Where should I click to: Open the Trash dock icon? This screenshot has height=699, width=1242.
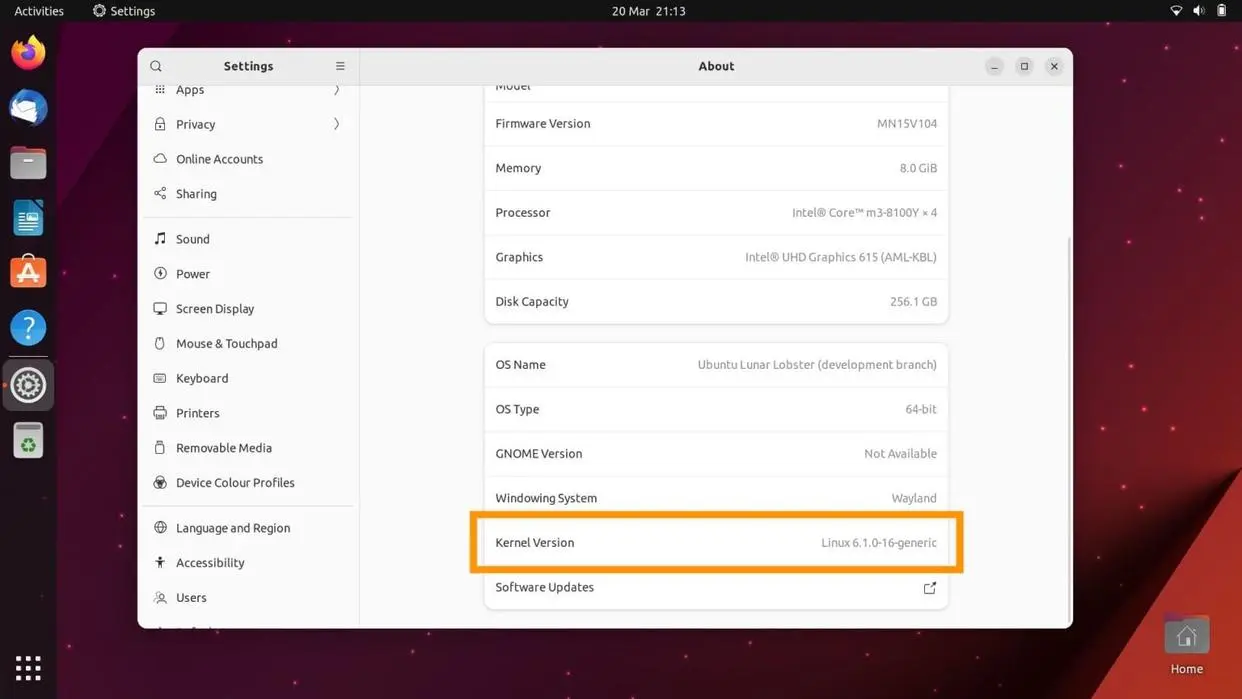(28, 440)
